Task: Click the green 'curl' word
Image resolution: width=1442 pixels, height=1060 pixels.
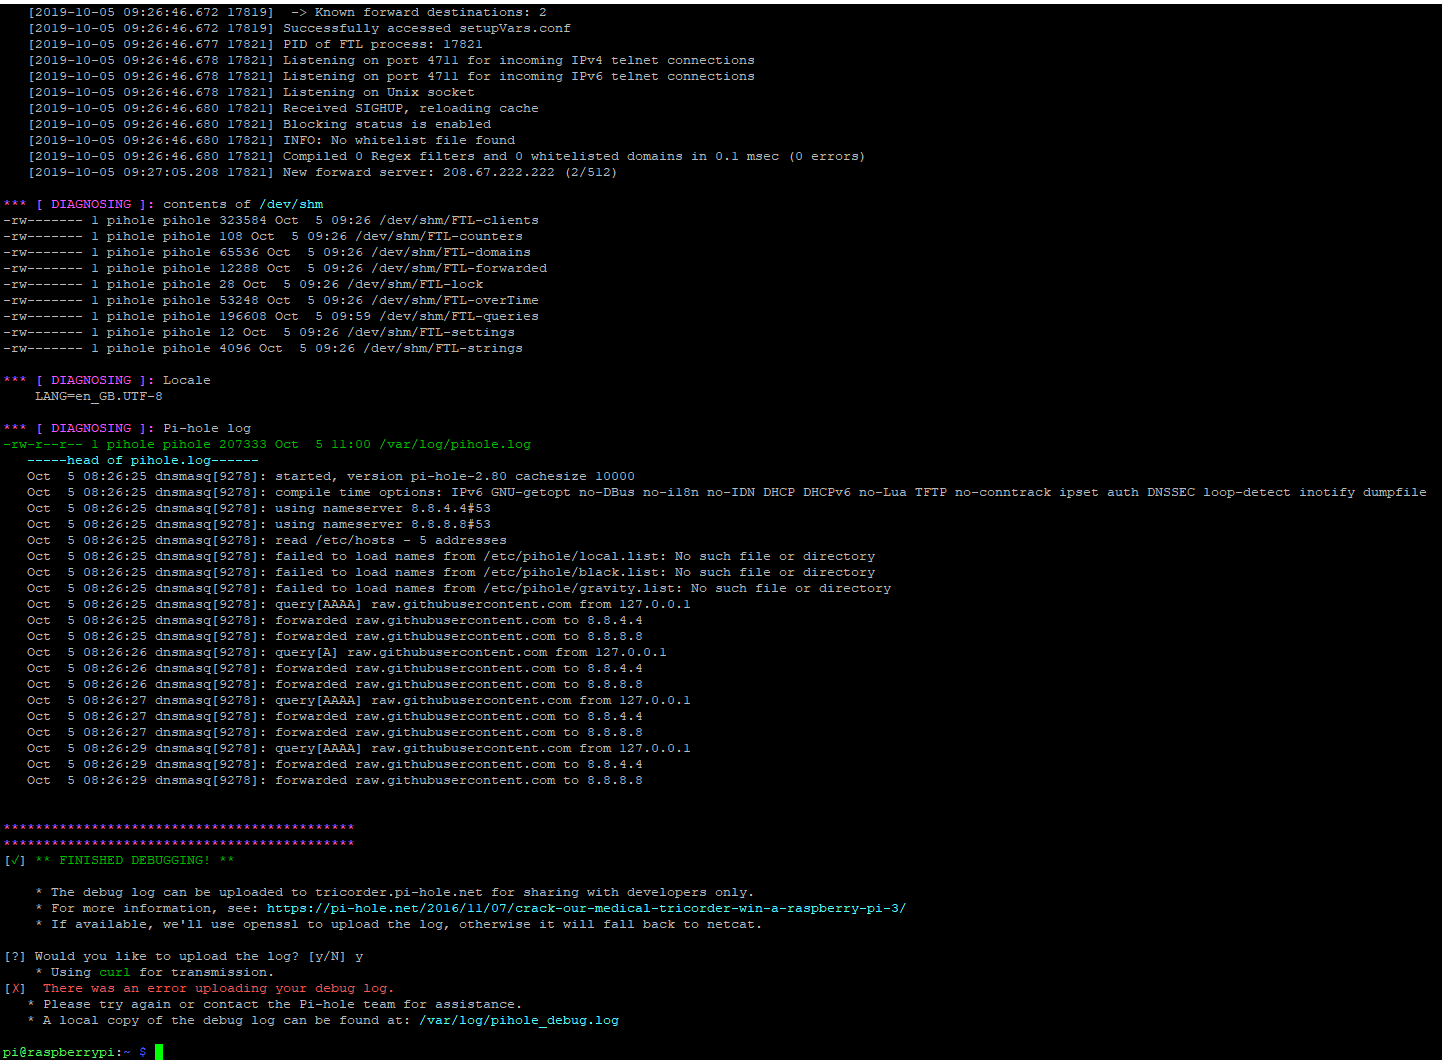Action: point(115,972)
